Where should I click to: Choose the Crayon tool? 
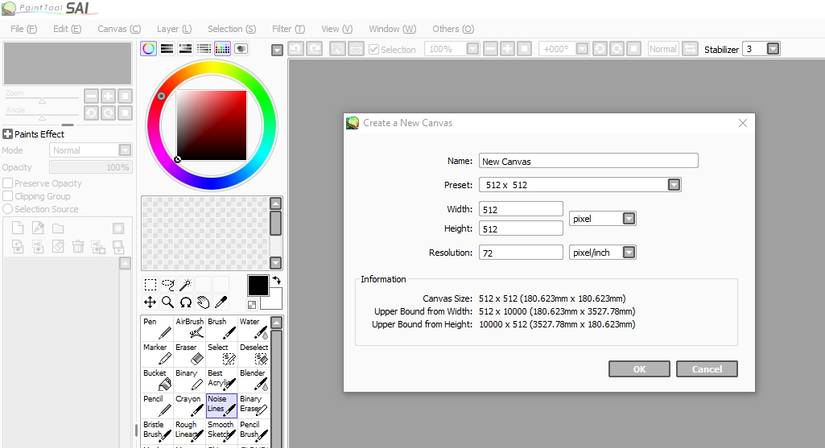(x=189, y=405)
